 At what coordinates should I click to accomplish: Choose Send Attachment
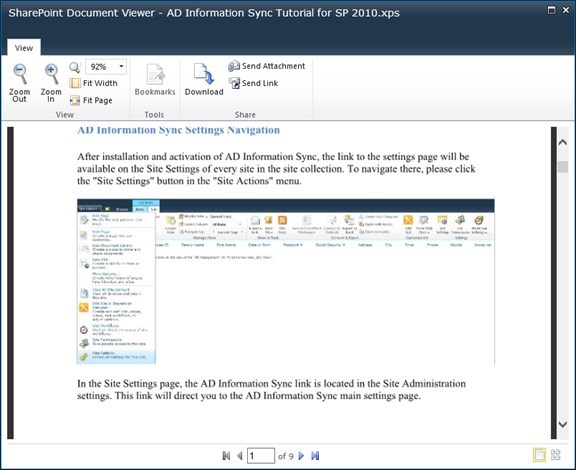click(x=266, y=66)
